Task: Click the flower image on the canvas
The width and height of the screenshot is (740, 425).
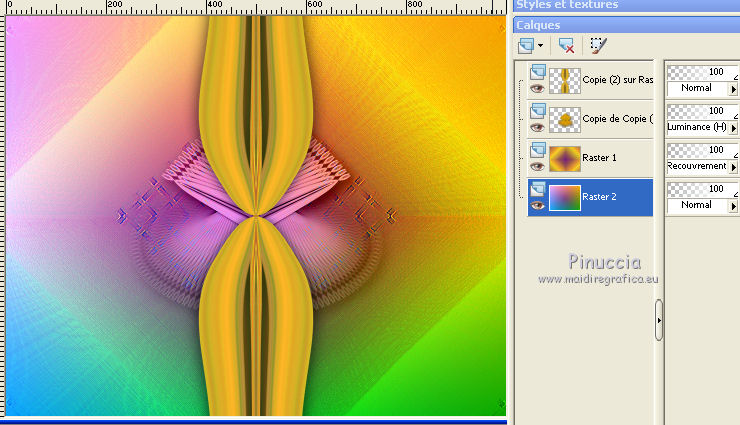Action: coord(255,216)
